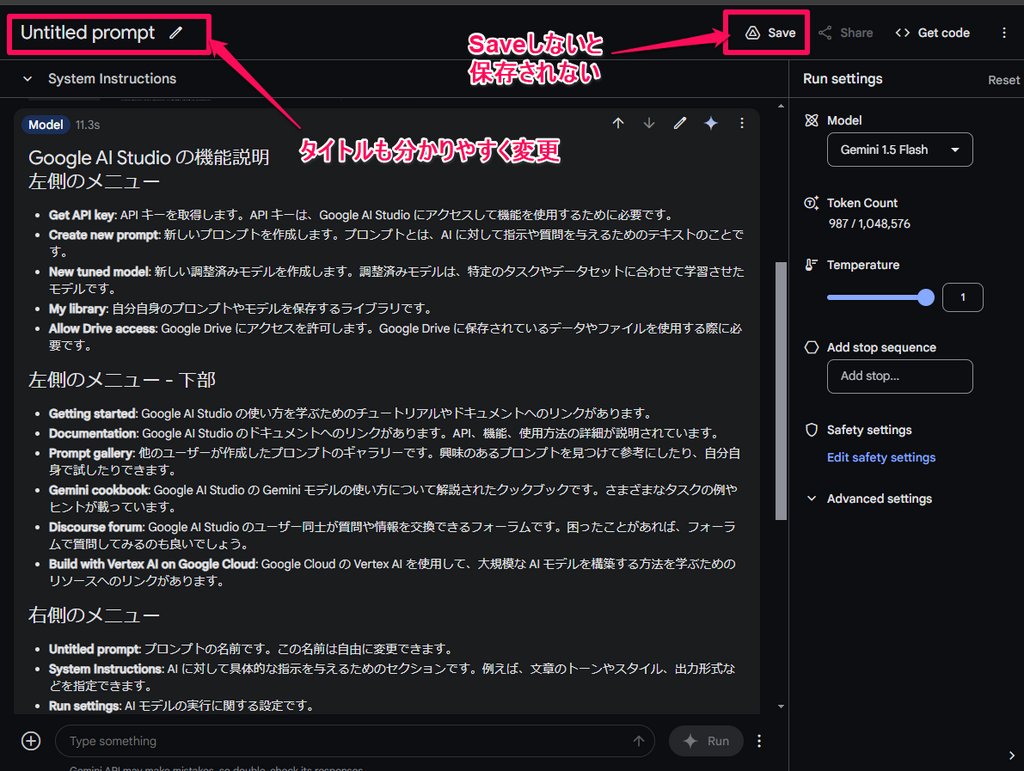Click the chat scrollbar thumb
Screen dimensions: 1024x771
(x=781, y=390)
